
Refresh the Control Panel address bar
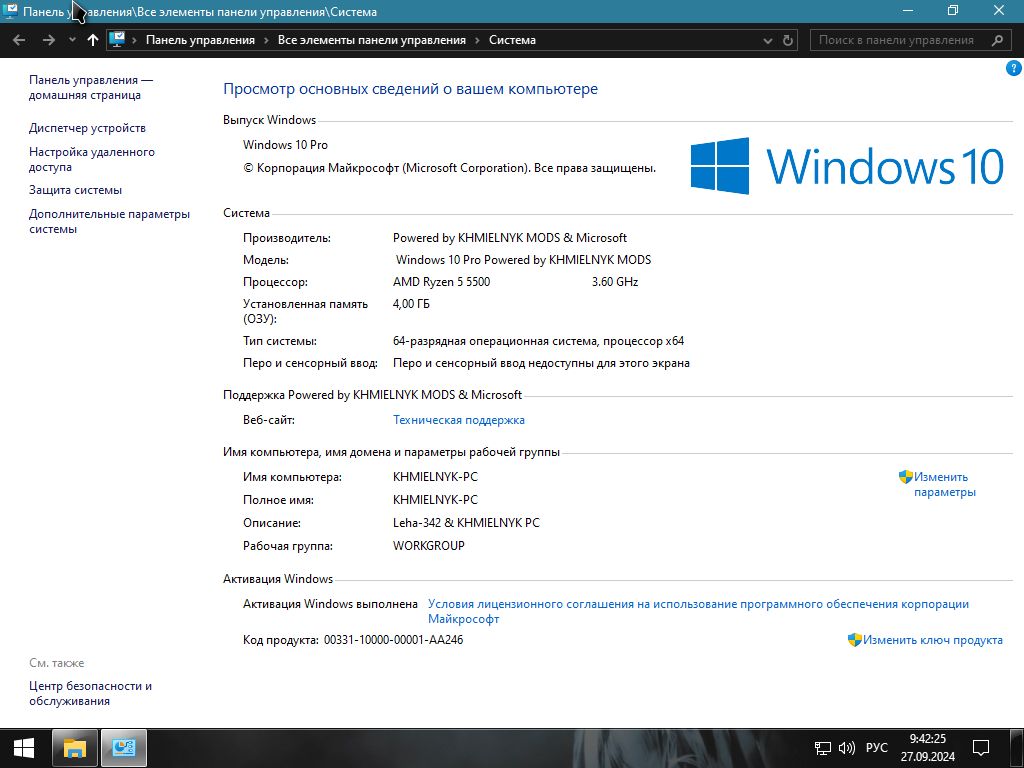point(788,40)
